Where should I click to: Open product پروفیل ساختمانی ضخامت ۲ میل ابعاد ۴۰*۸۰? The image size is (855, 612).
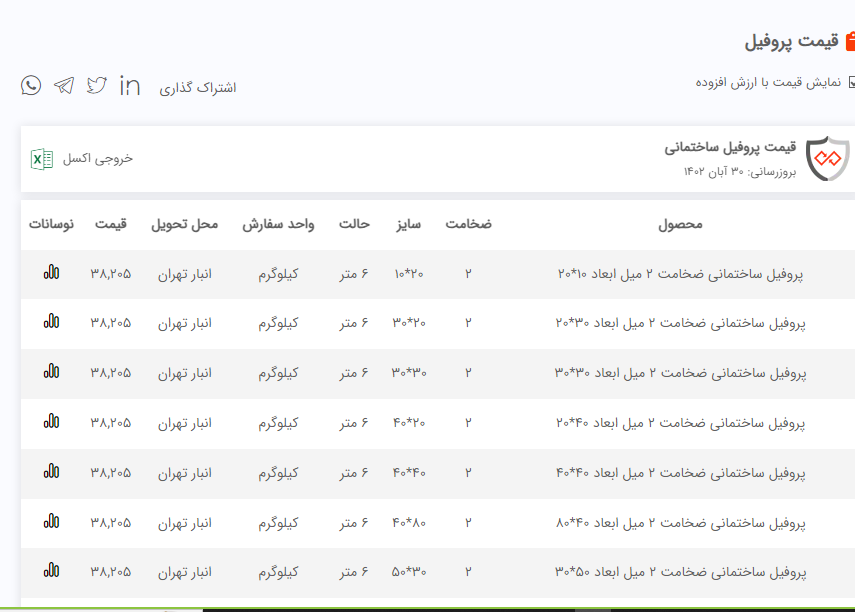(680, 522)
